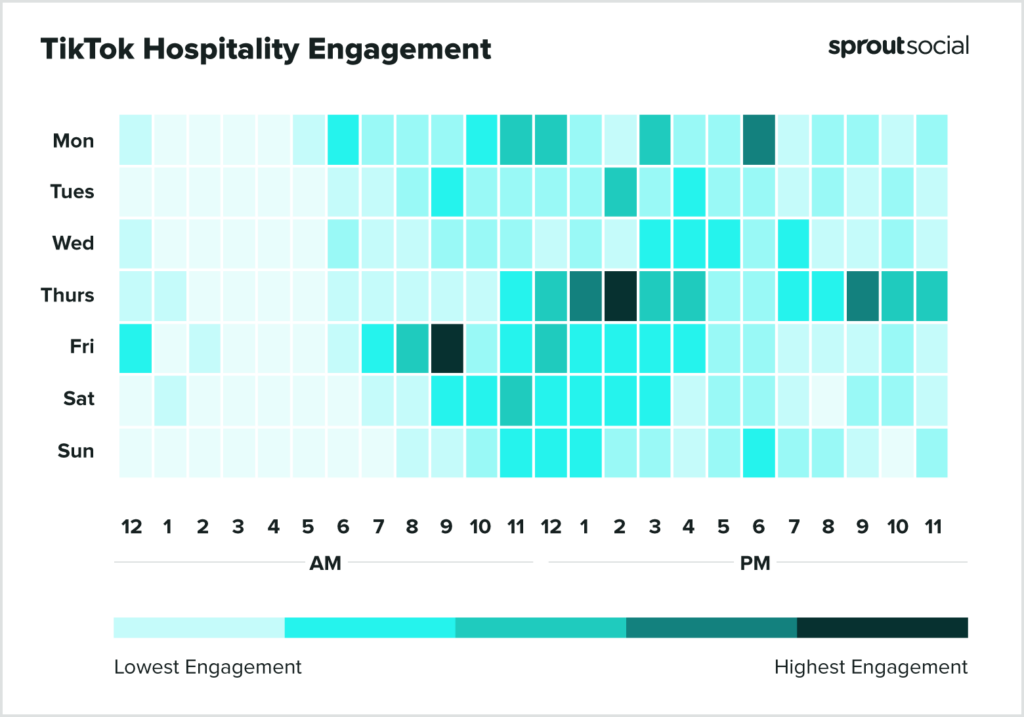Click the "AM" axis label
The height and width of the screenshot is (717, 1024).
click(325, 563)
